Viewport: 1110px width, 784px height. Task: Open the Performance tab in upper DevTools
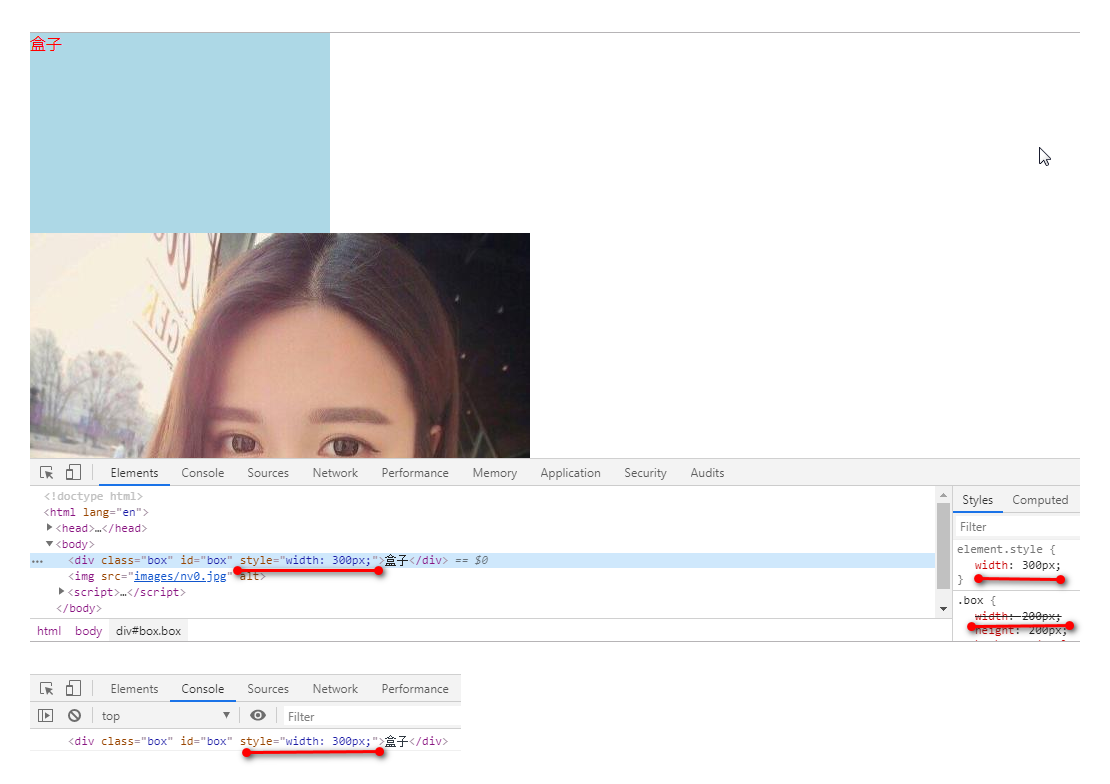point(415,473)
